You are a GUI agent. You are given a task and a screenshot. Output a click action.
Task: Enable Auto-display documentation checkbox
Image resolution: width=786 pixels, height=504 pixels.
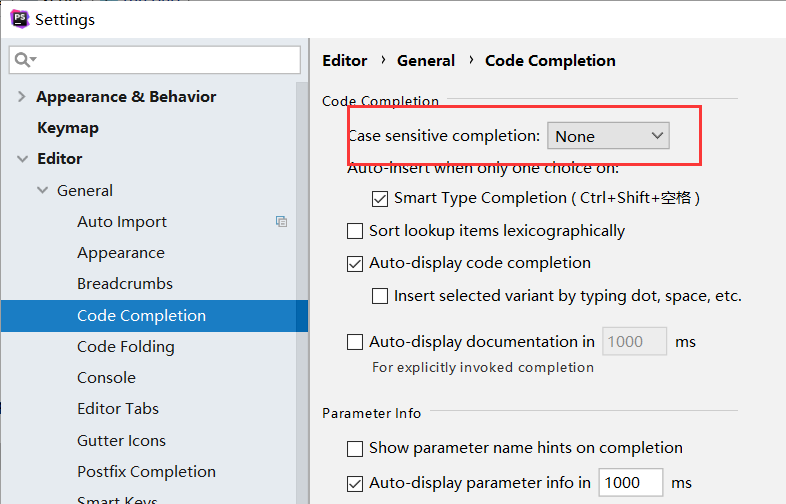coord(355,342)
